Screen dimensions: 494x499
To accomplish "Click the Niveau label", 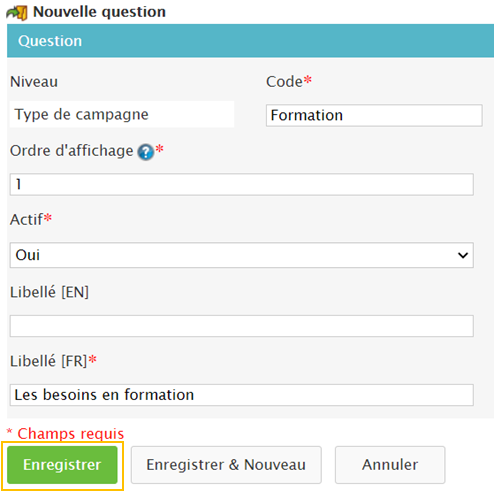I will (34, 82).
